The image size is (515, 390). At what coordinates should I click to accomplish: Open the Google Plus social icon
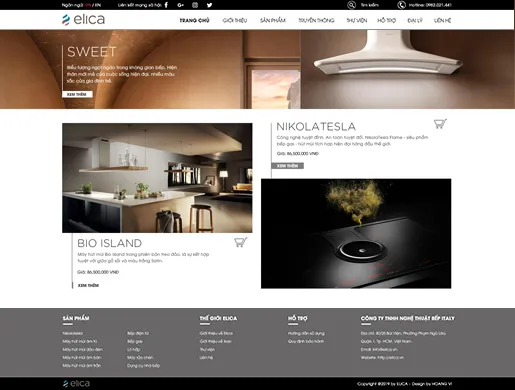pos(181,5)
